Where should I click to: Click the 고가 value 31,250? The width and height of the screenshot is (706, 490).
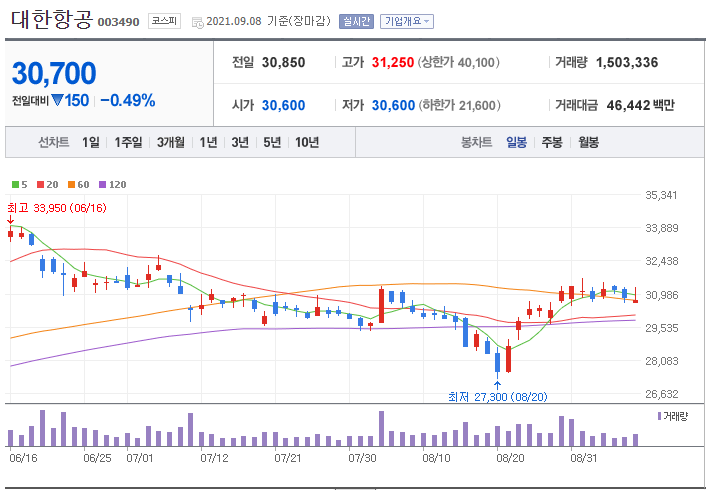393,62
